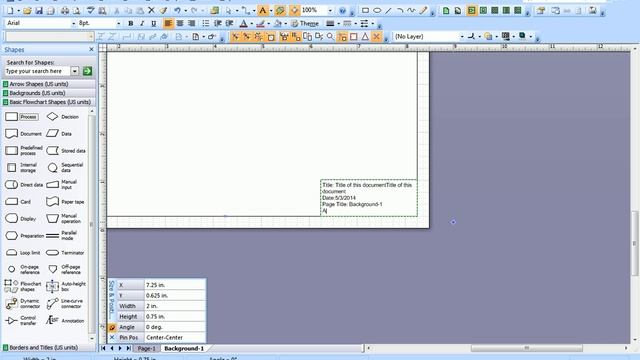Select the Freeform curve tool
Screen dimensions: 640x360
[411, 11]
